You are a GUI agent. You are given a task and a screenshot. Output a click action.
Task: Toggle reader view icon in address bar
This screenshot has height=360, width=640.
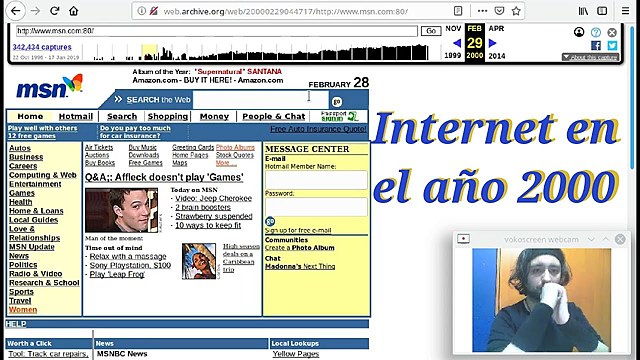point(458,11)
